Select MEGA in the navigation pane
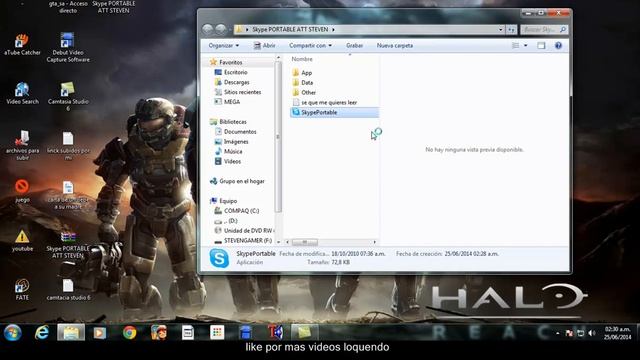Viewport: 640px width, 360px height. (231, 102)
